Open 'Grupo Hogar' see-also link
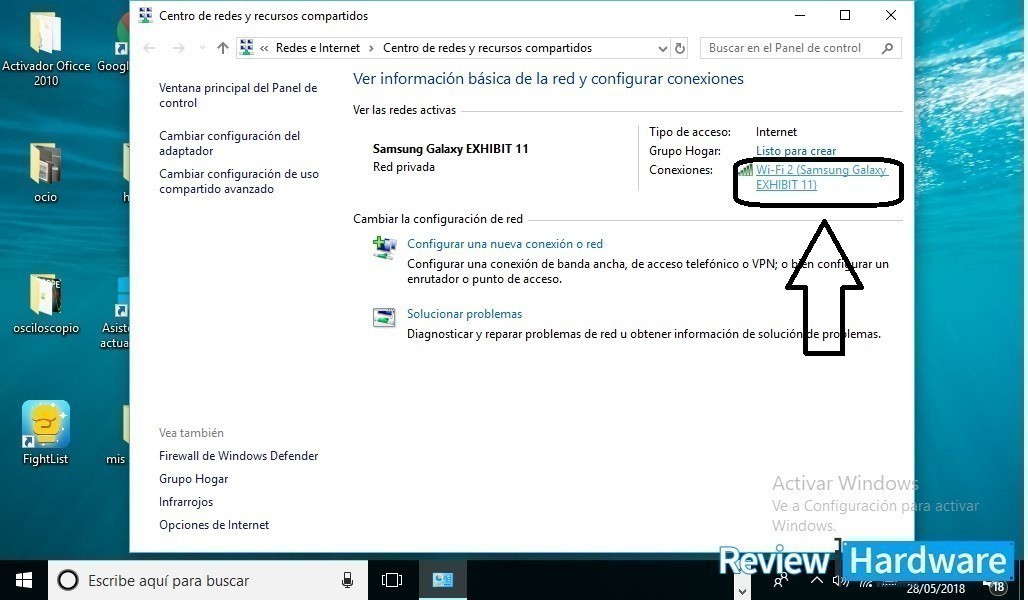 [x=193, y=479]
